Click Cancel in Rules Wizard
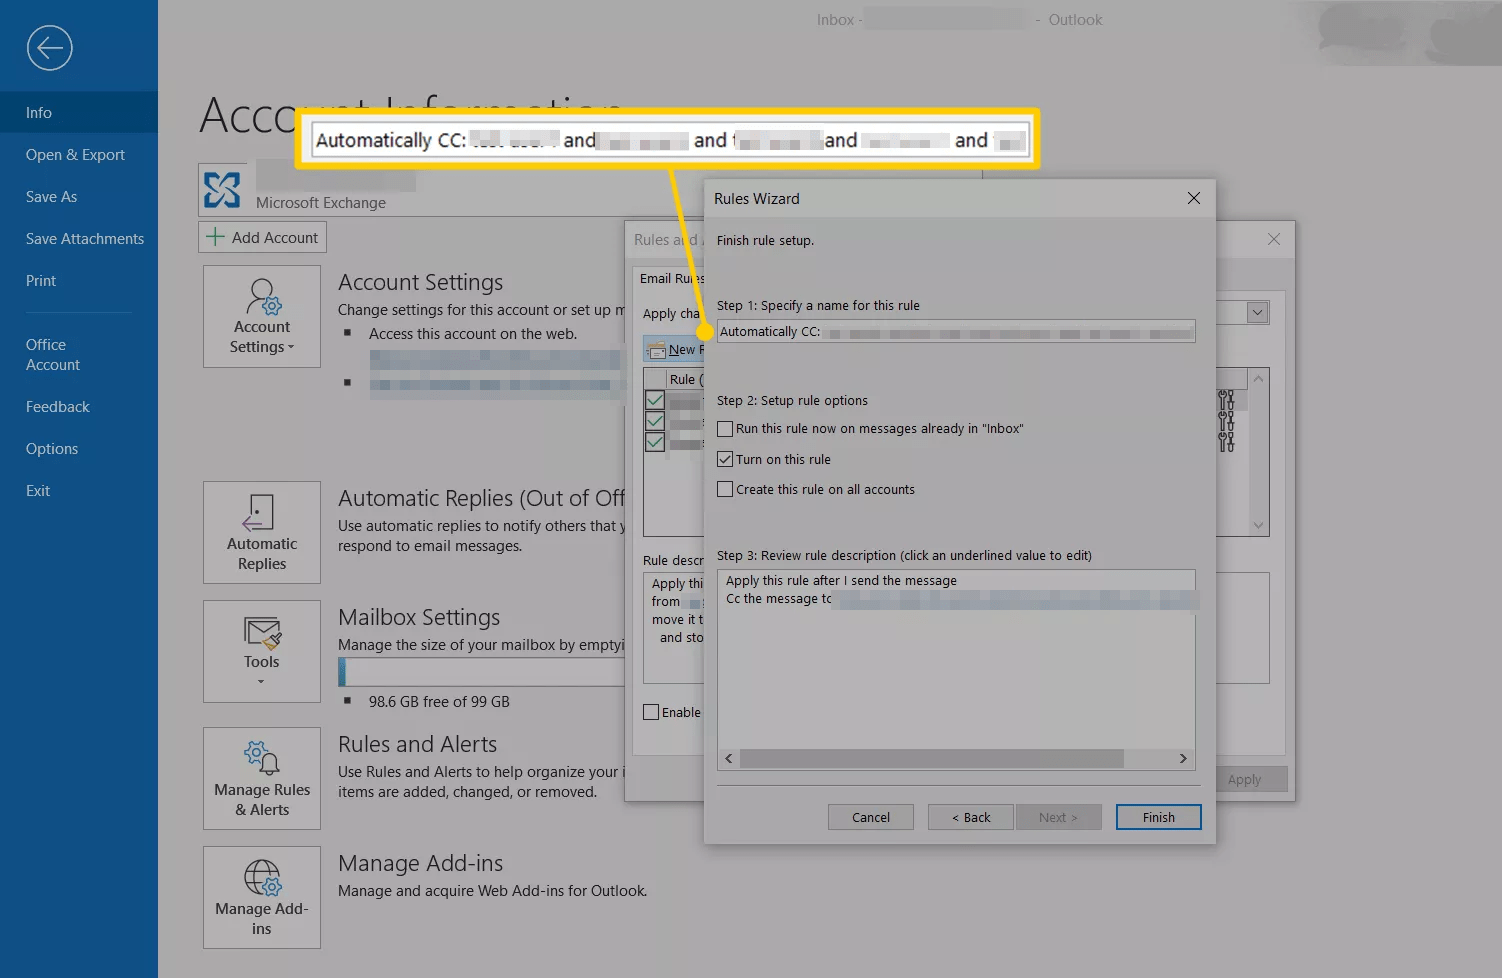This screenshot has height=978, width=1502. [x=871, y=817]
